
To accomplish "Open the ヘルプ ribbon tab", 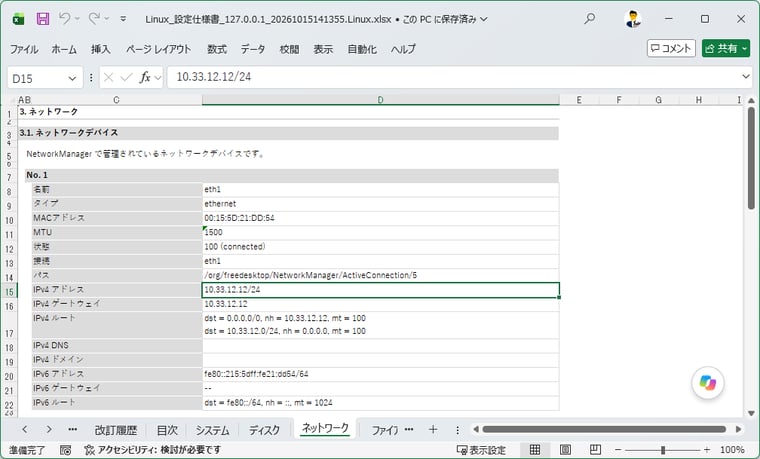I will click(x=403, y=49).
